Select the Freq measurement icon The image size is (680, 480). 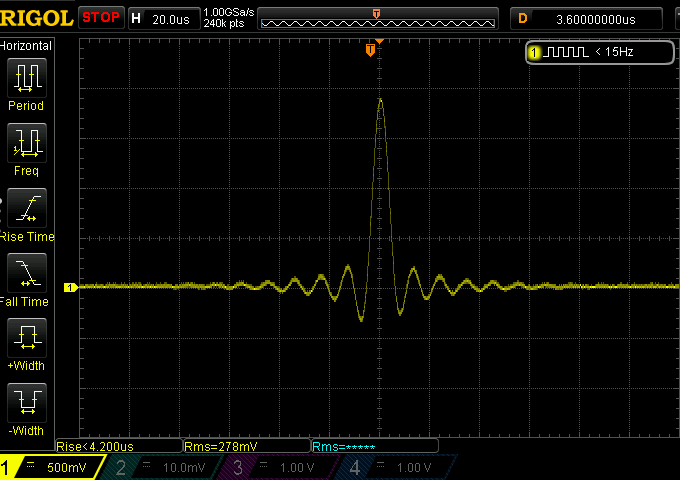tap(26, 143)
